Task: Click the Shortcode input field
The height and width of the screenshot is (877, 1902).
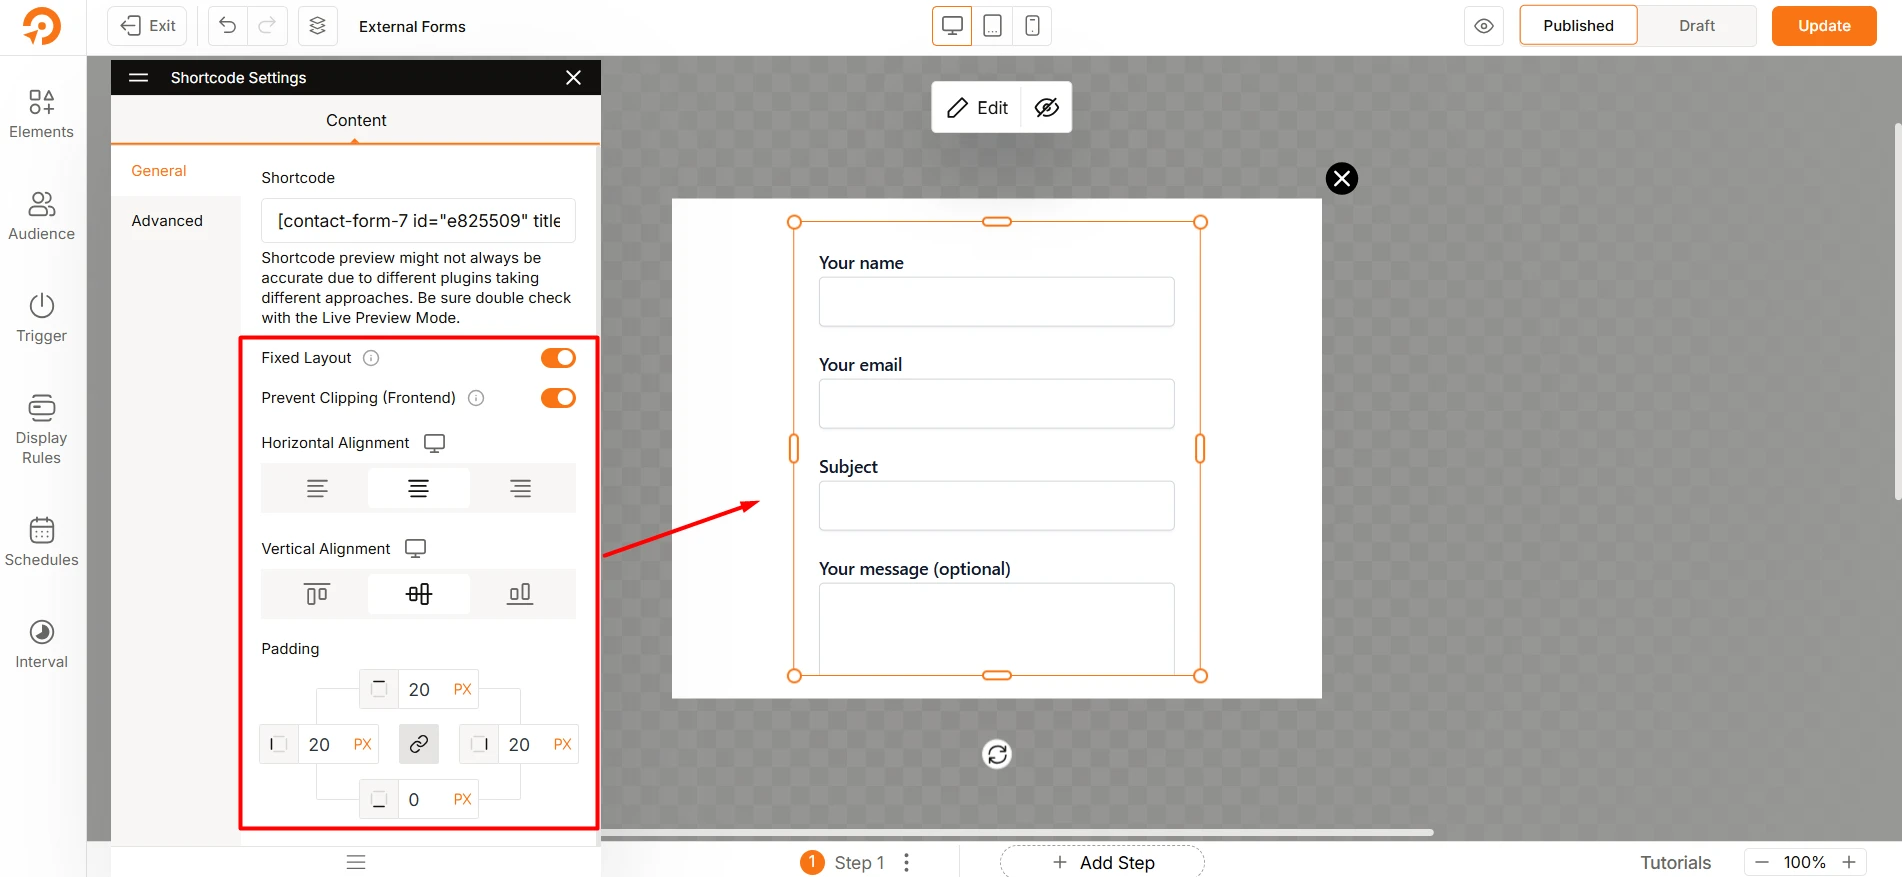Action: [418, 221]
